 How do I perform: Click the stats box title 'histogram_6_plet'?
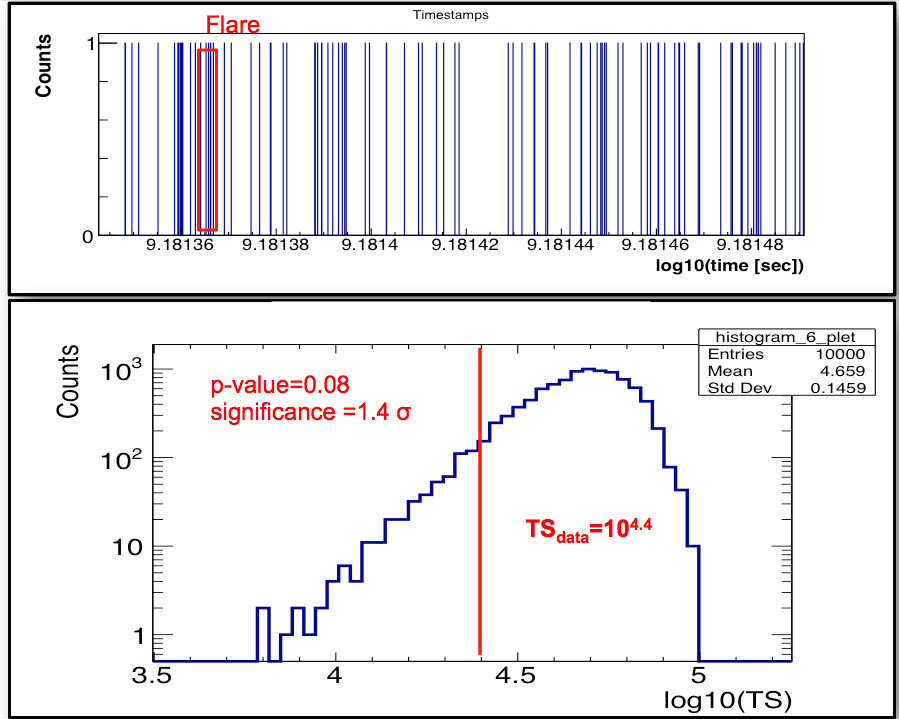[x=785, y=337]
